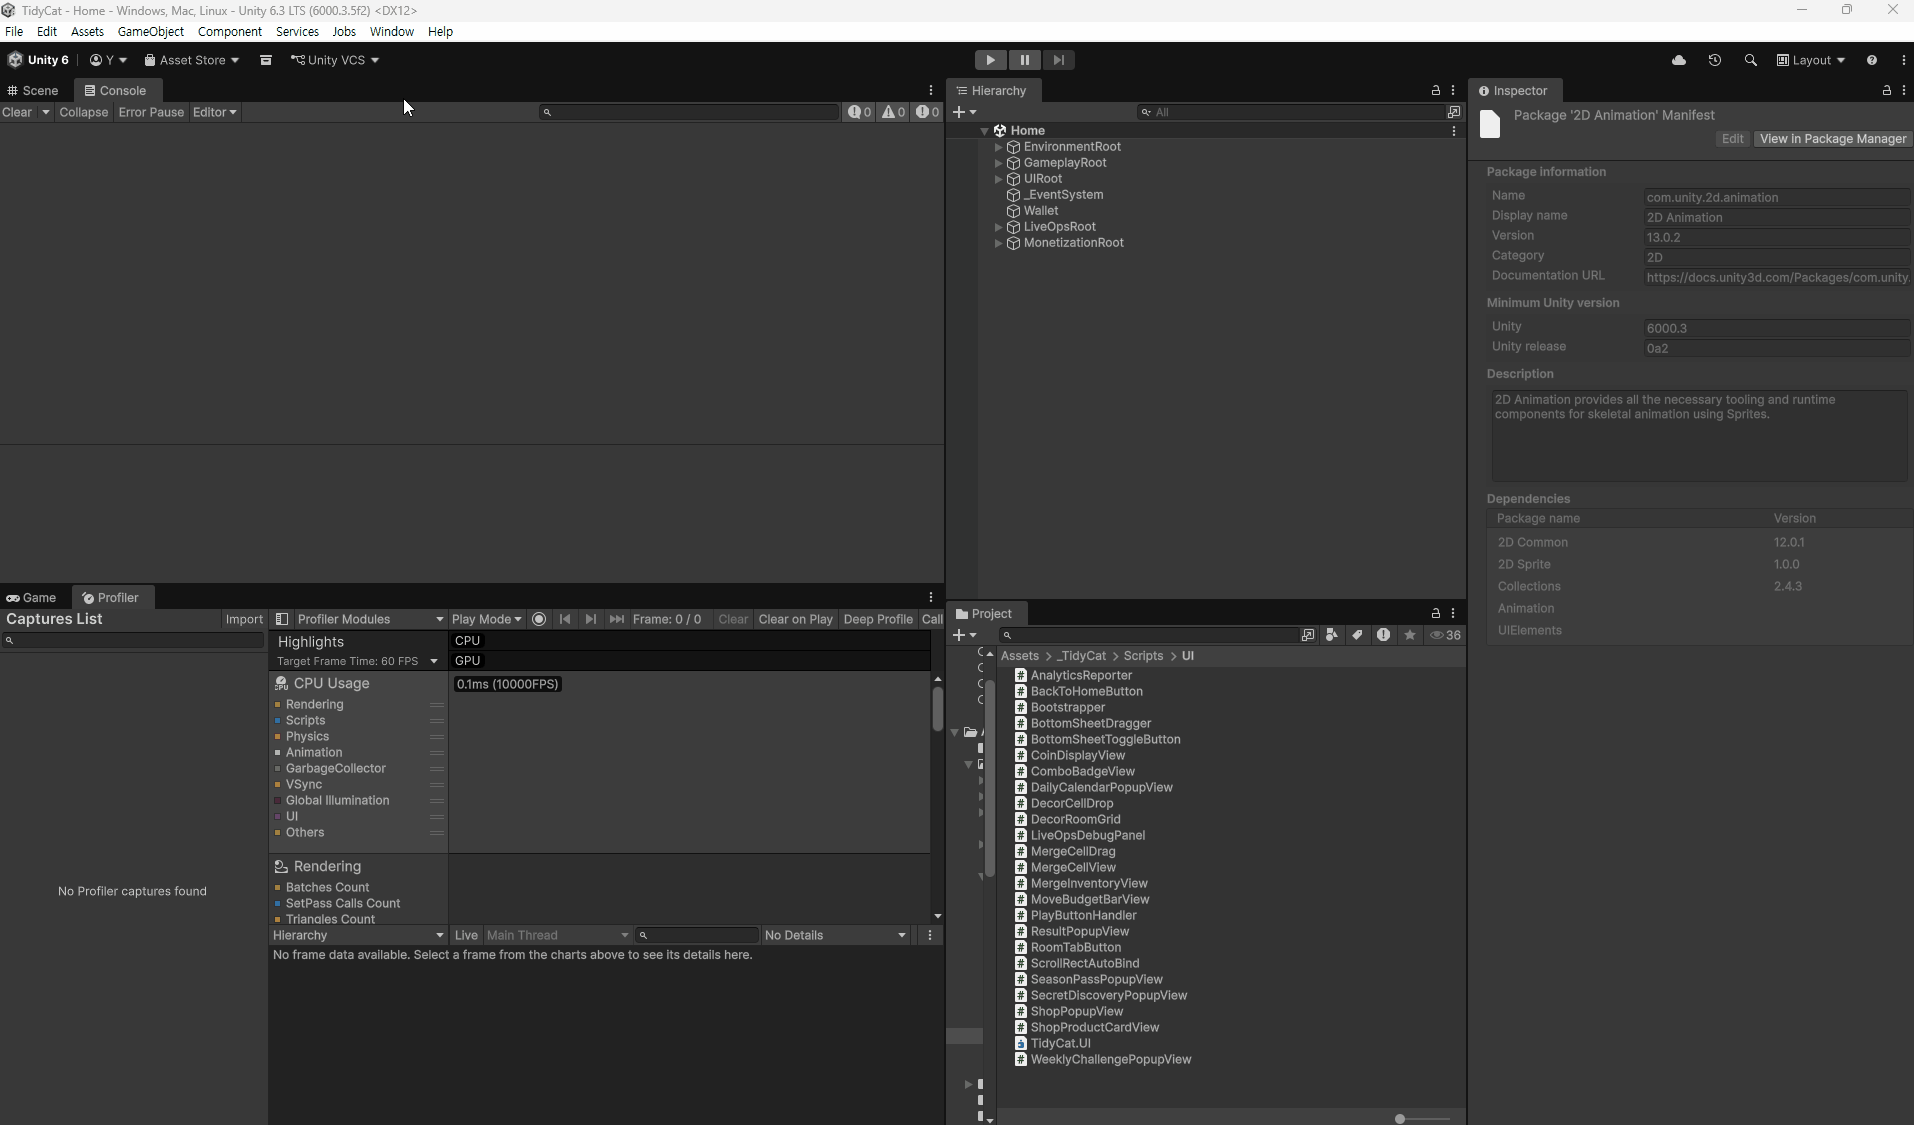Open search window icon in Hierarchy

tap(1454, 112)
